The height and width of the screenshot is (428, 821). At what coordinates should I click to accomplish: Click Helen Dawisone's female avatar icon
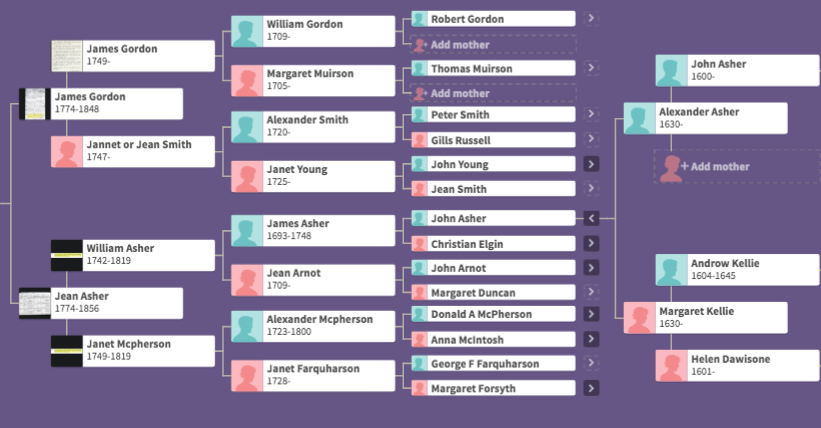tap(672, 366)
